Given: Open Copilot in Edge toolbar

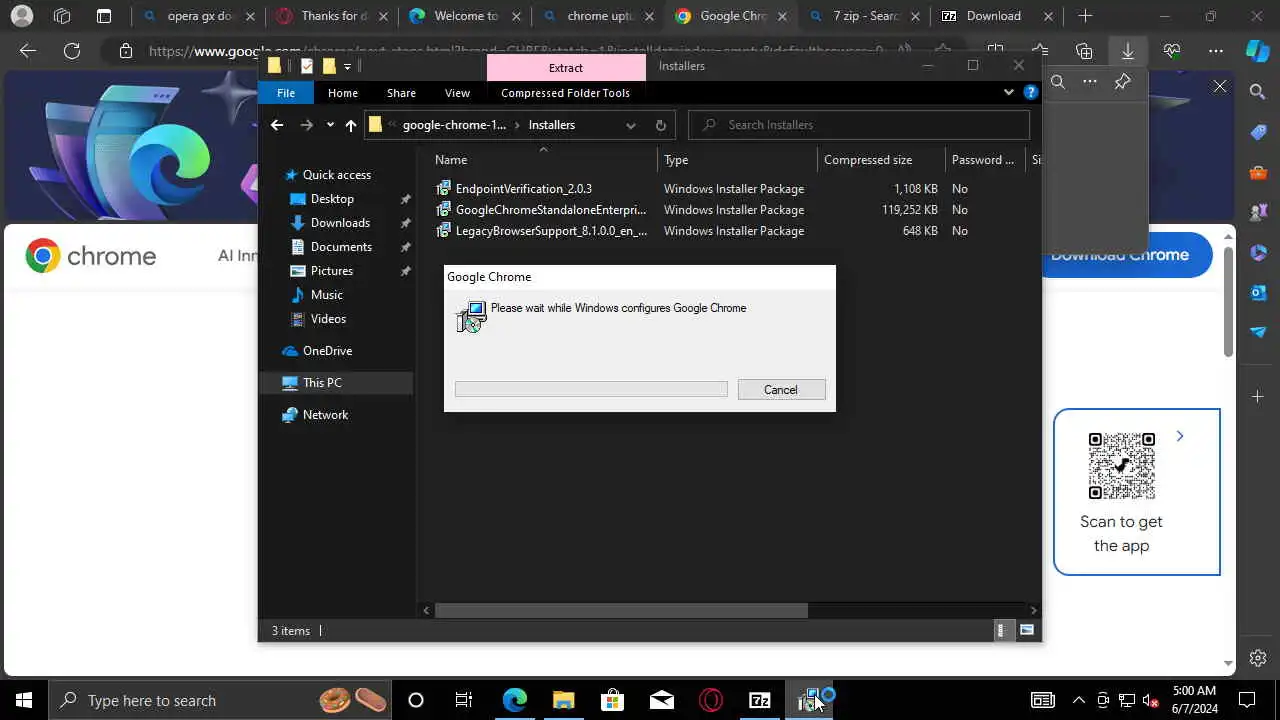Looking at the screenshot, I should [1257, 51].
